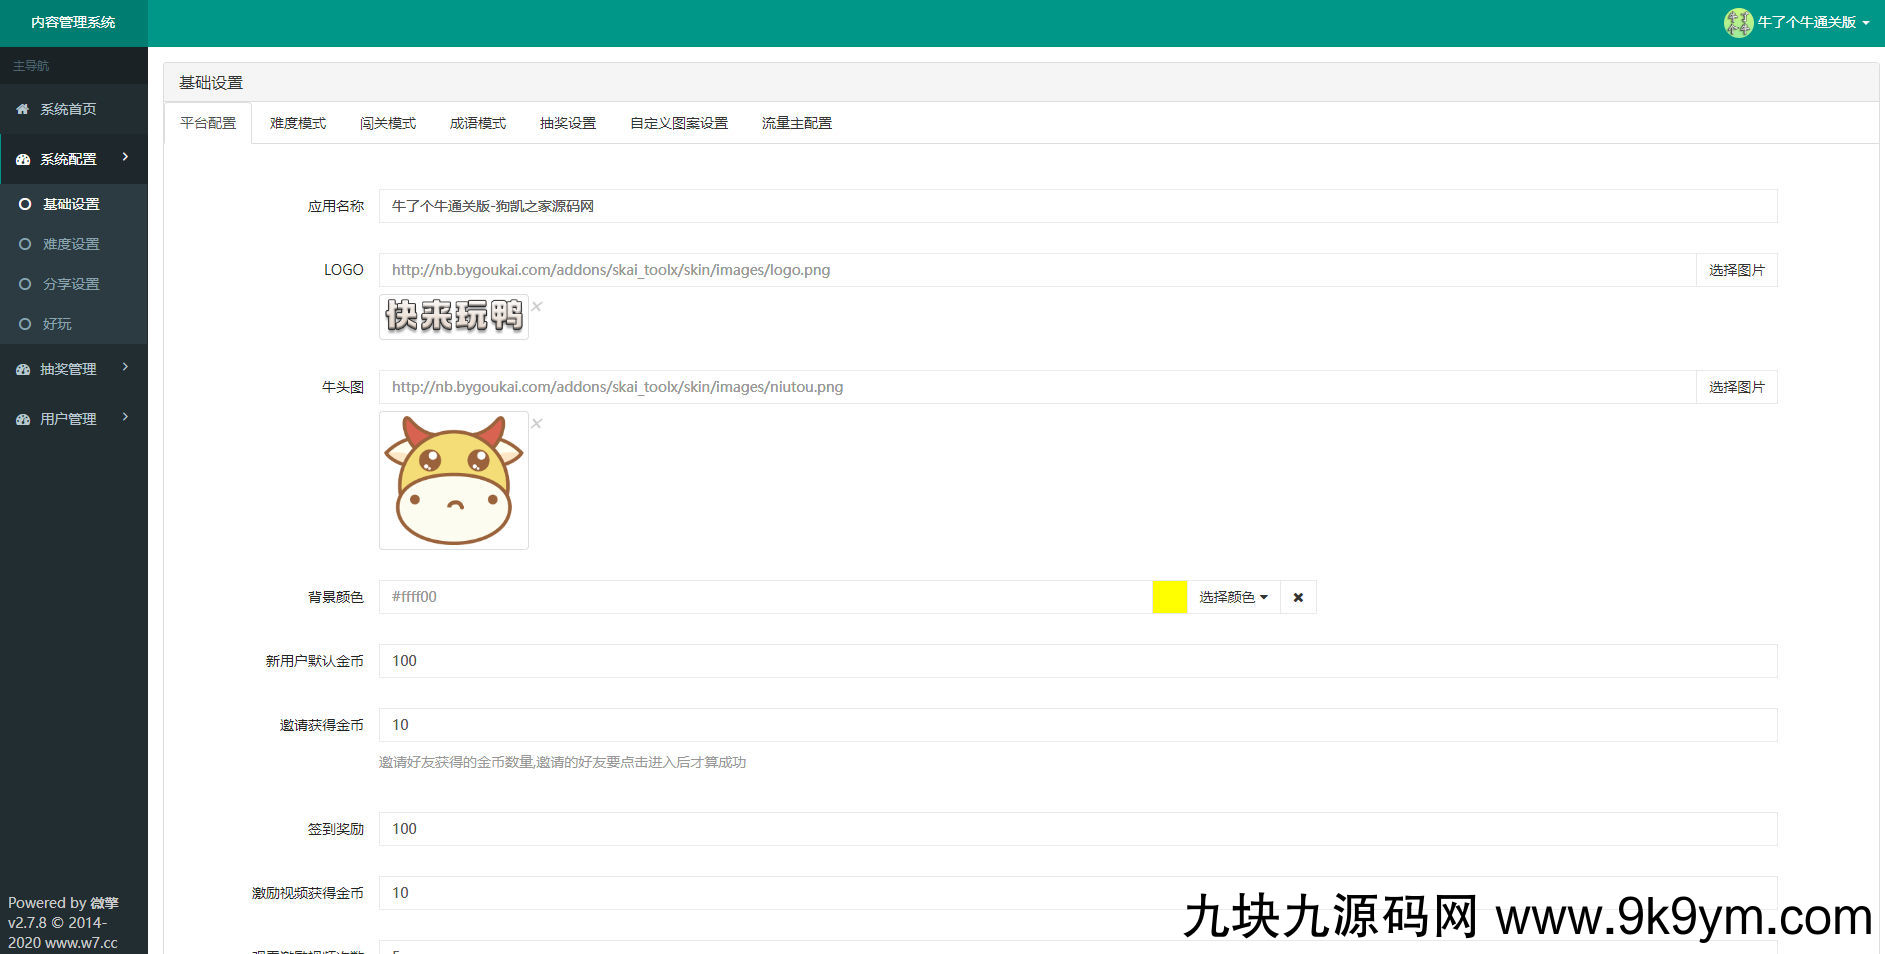Remove the cow head image via X
Screen dimensions: 1885x954
tap(537, 424)
